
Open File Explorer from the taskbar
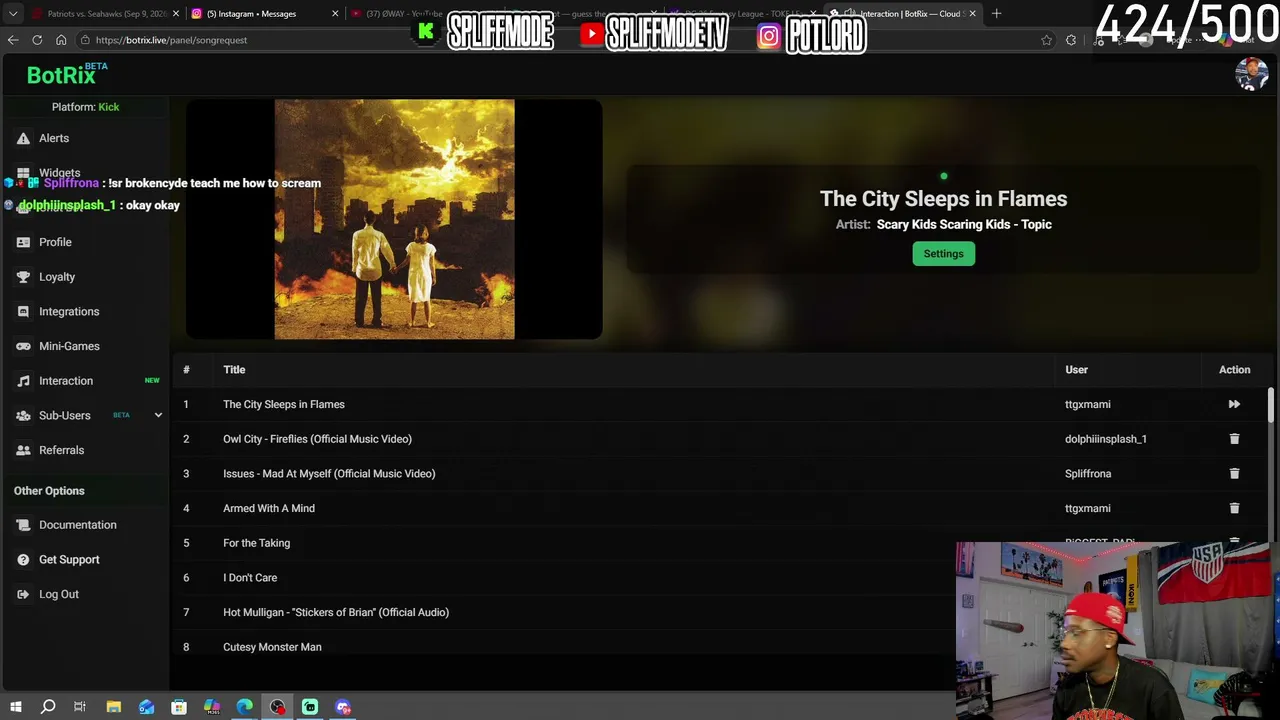[x=114, y=707]
